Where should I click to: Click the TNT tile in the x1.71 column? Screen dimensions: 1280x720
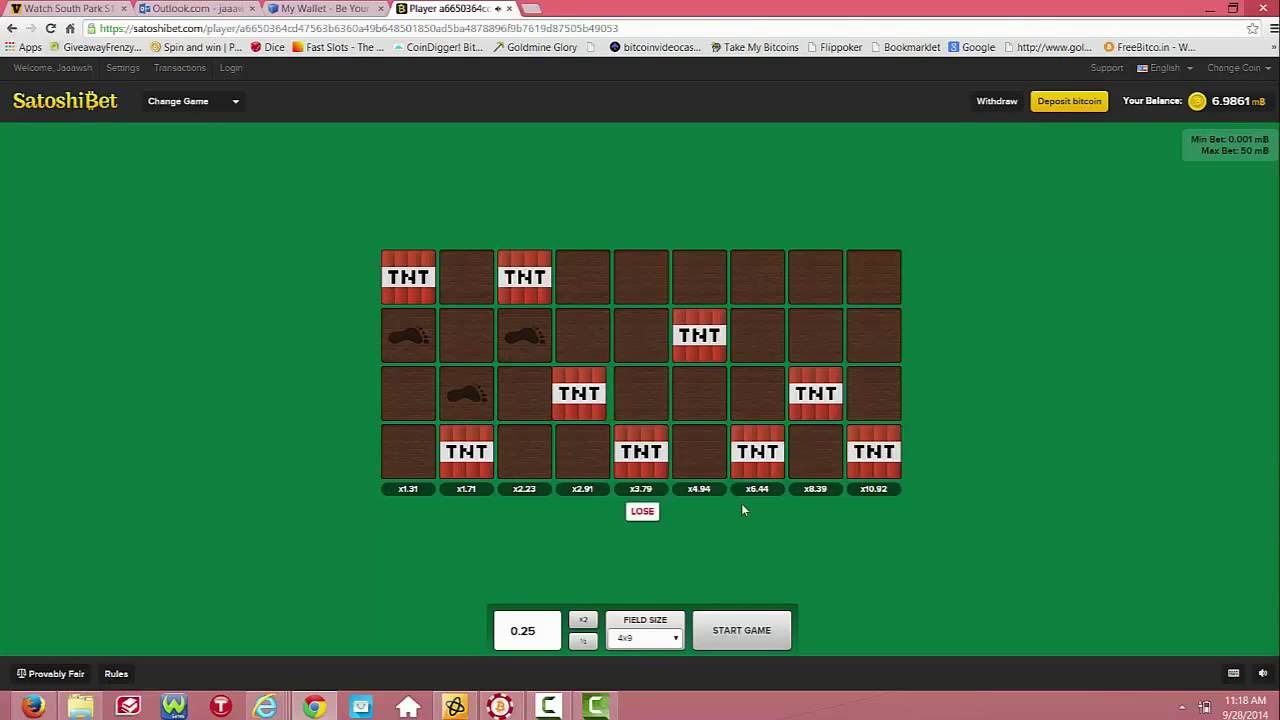coord(466,452)
